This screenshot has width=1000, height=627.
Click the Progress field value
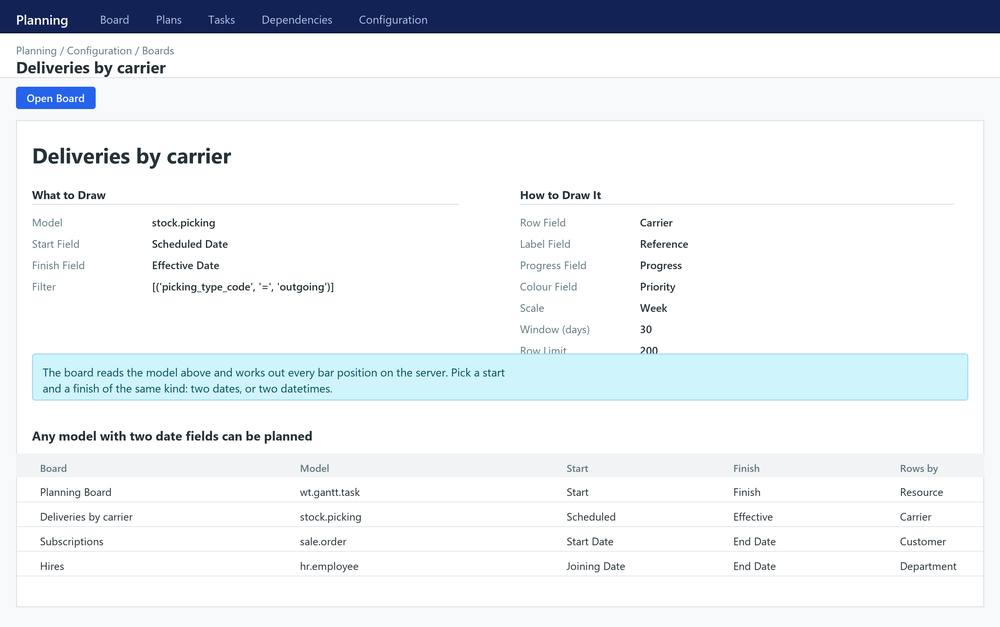click(660, 265)
